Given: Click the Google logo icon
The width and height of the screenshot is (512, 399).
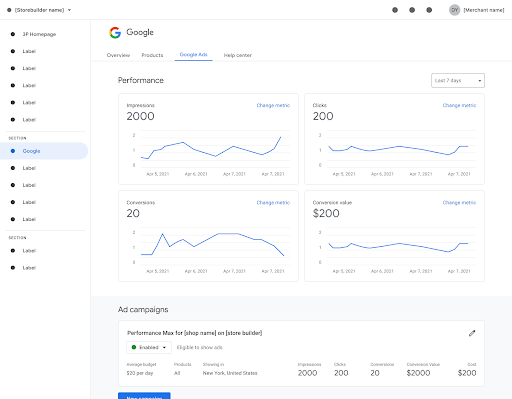Looking at the screenshot, I should tap(115, 32).
